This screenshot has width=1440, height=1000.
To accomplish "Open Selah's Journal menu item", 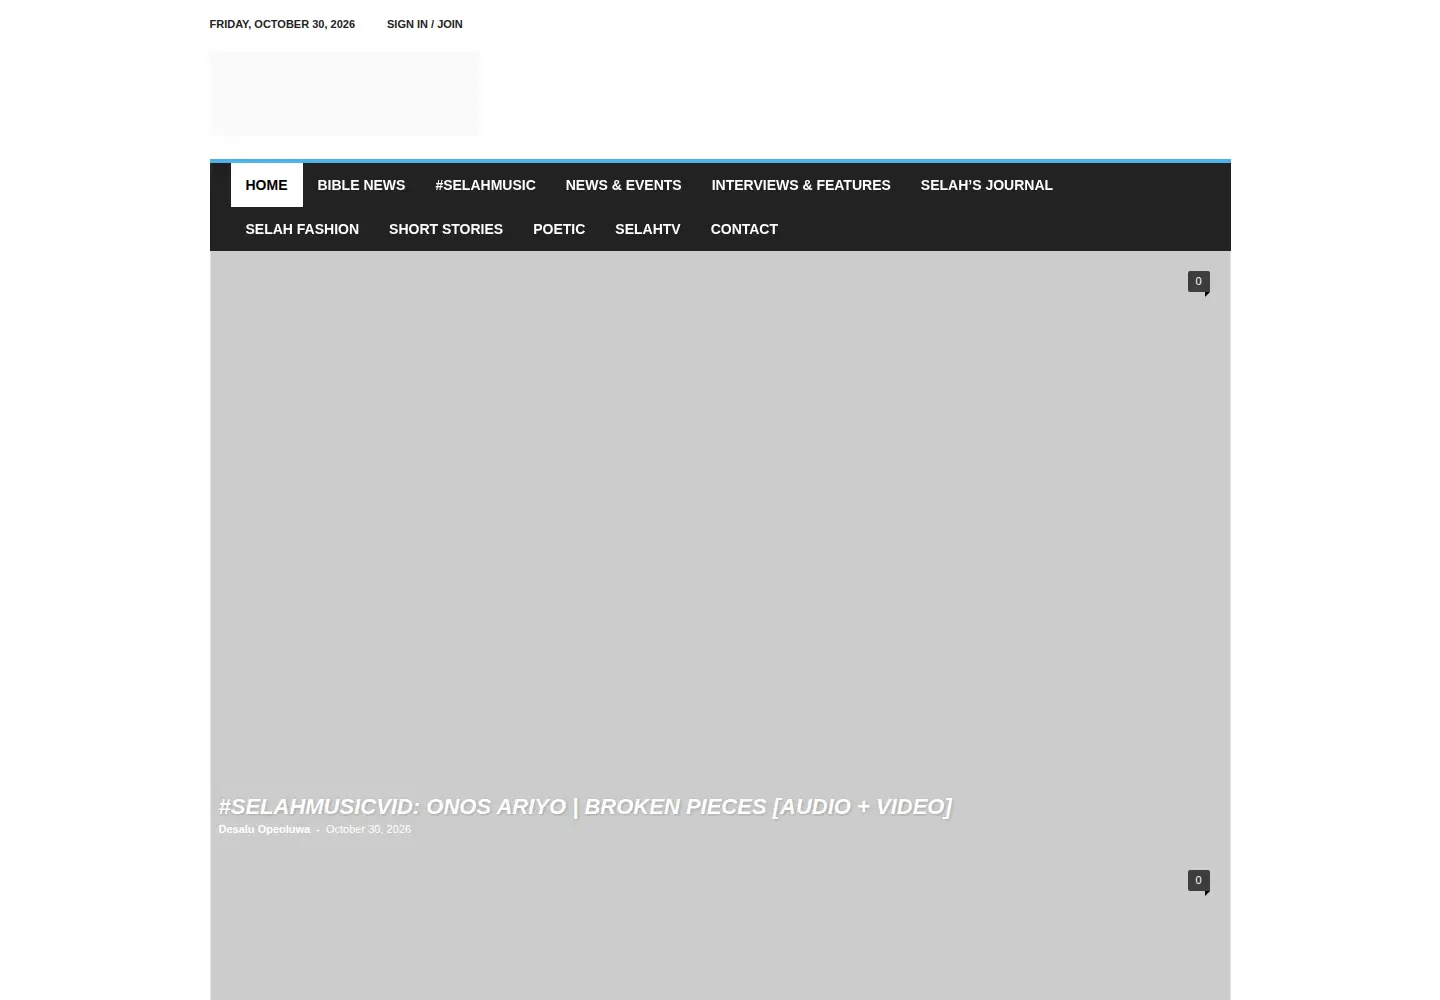I will (986, 185).
